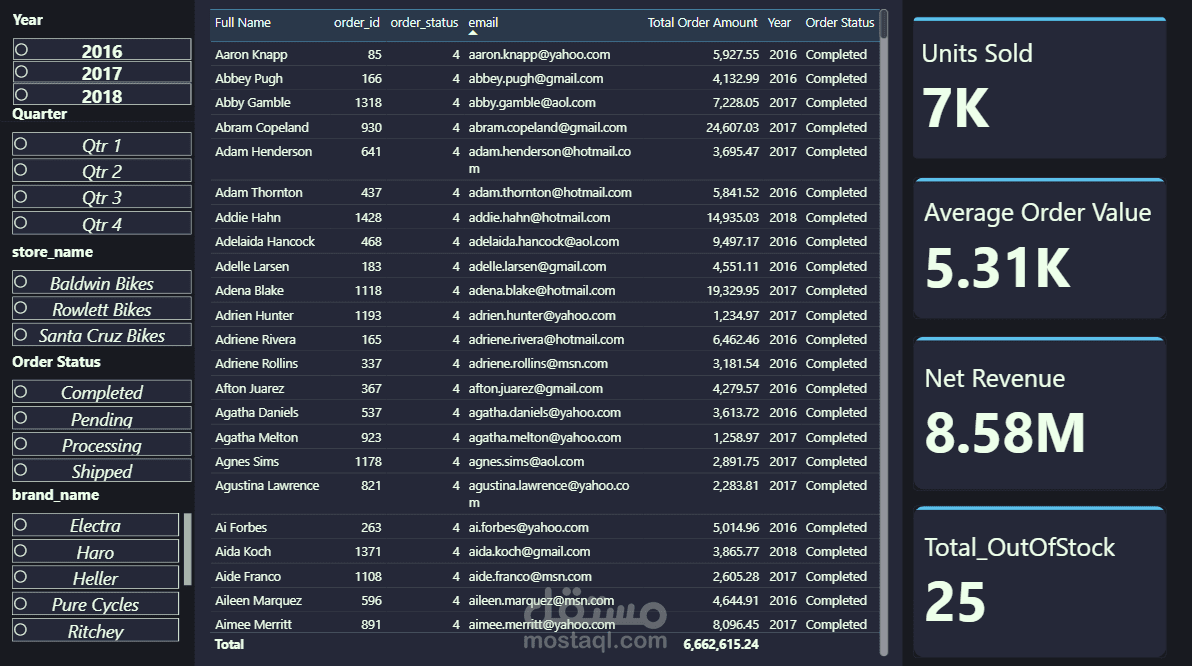Open the Average Order Value card
This screenshot has height=666, width=1192.
pyautogui.click(x=1039, y=248)
